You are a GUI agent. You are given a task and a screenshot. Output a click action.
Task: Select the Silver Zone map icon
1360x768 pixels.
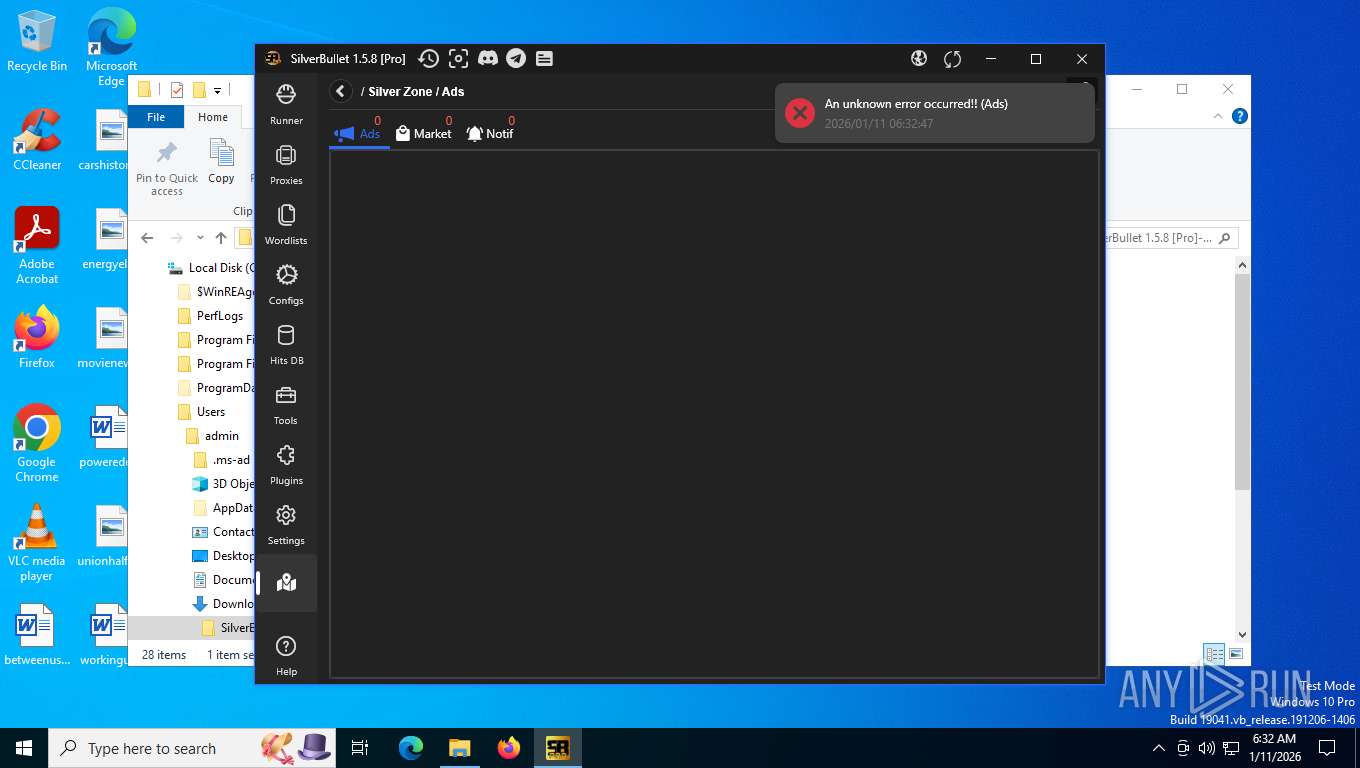287,583
